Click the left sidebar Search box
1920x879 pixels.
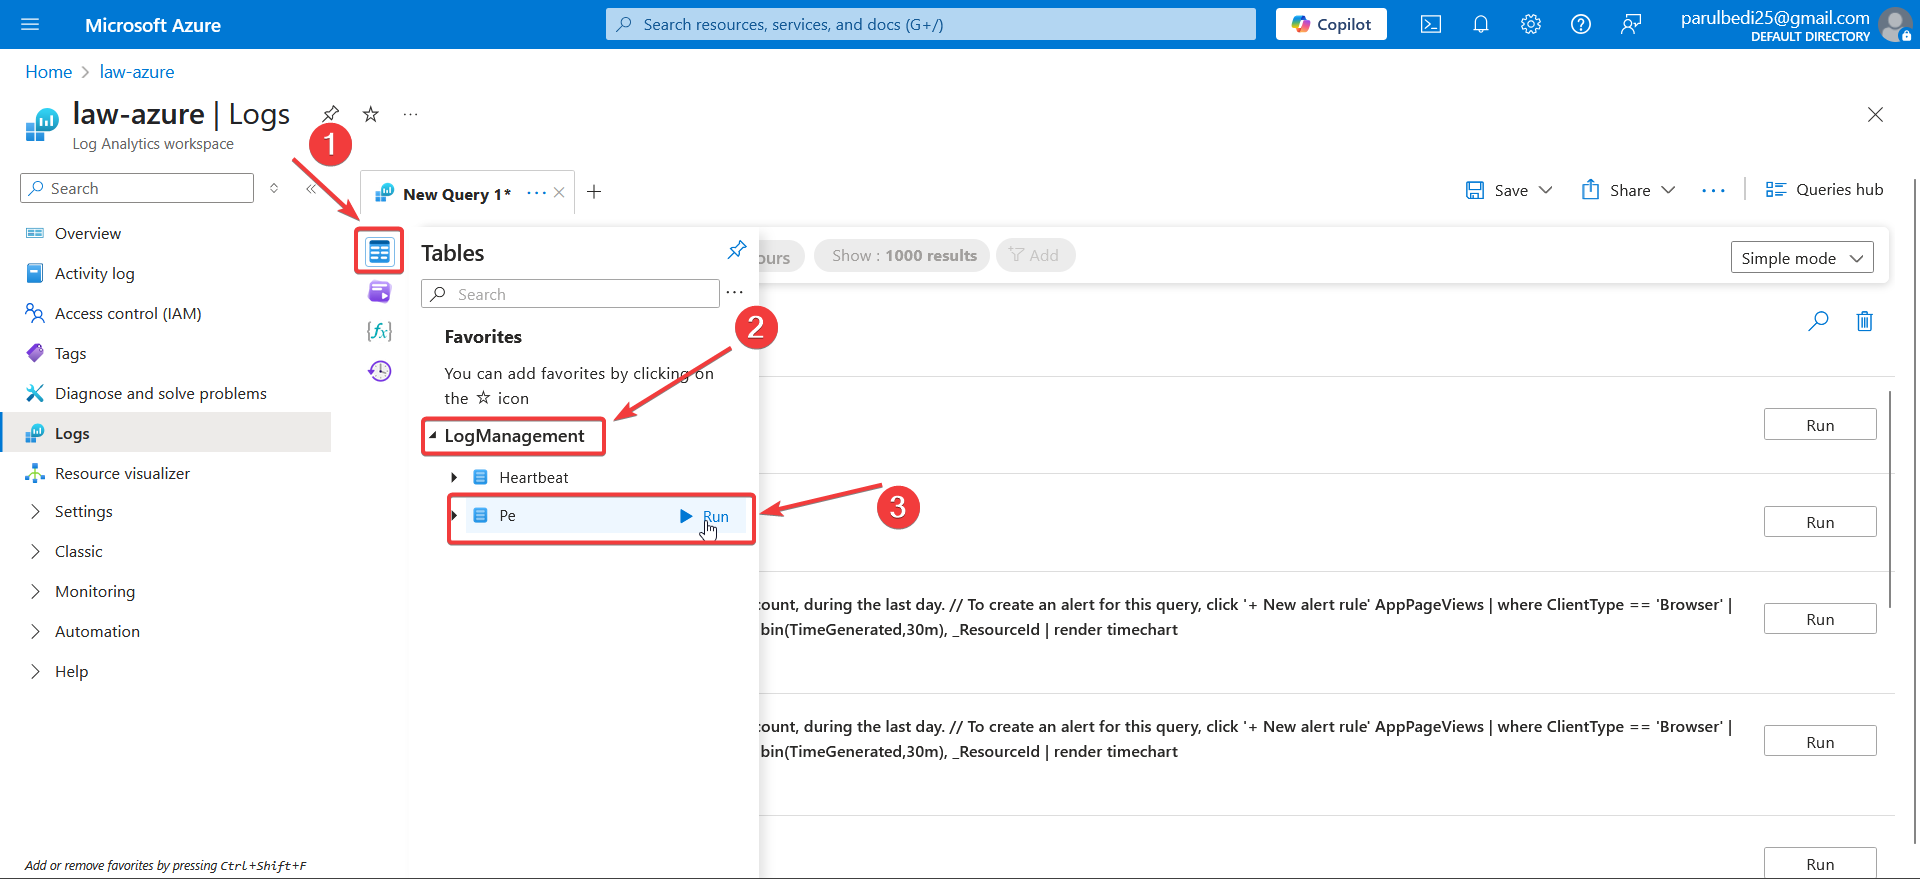tap(137, 188)
